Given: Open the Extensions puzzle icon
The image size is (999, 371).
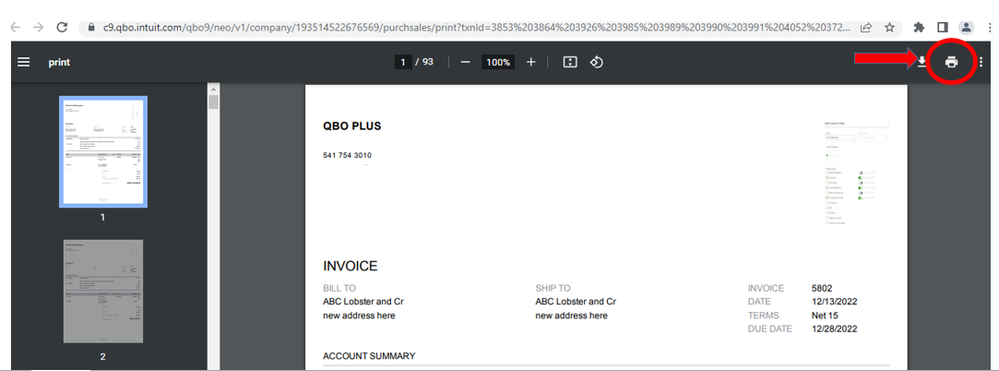Looking at the screenshot, I should (x=919, y=27).
